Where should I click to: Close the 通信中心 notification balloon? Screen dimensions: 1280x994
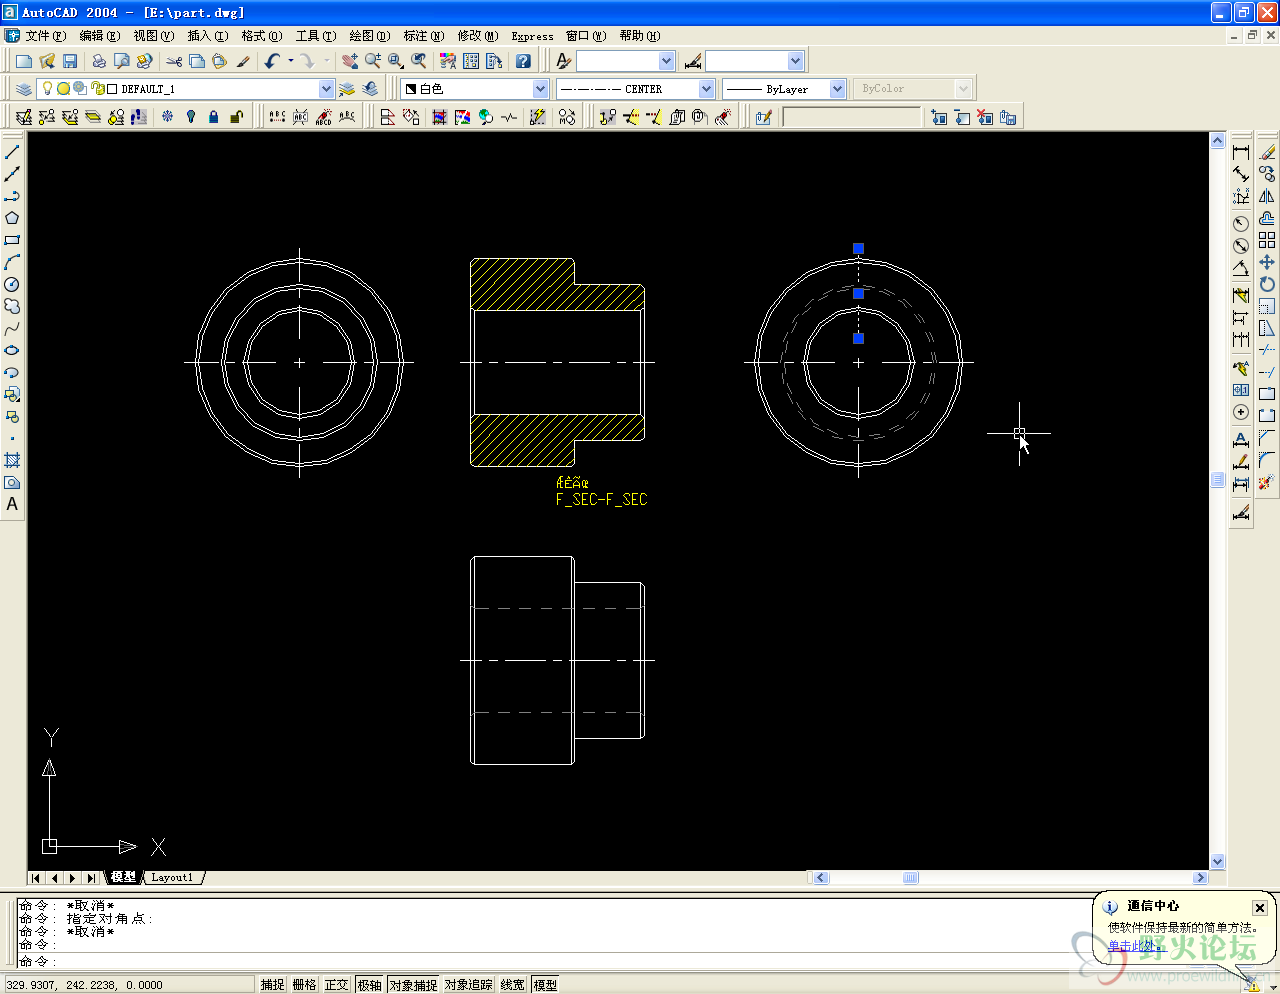[1260, 908]
